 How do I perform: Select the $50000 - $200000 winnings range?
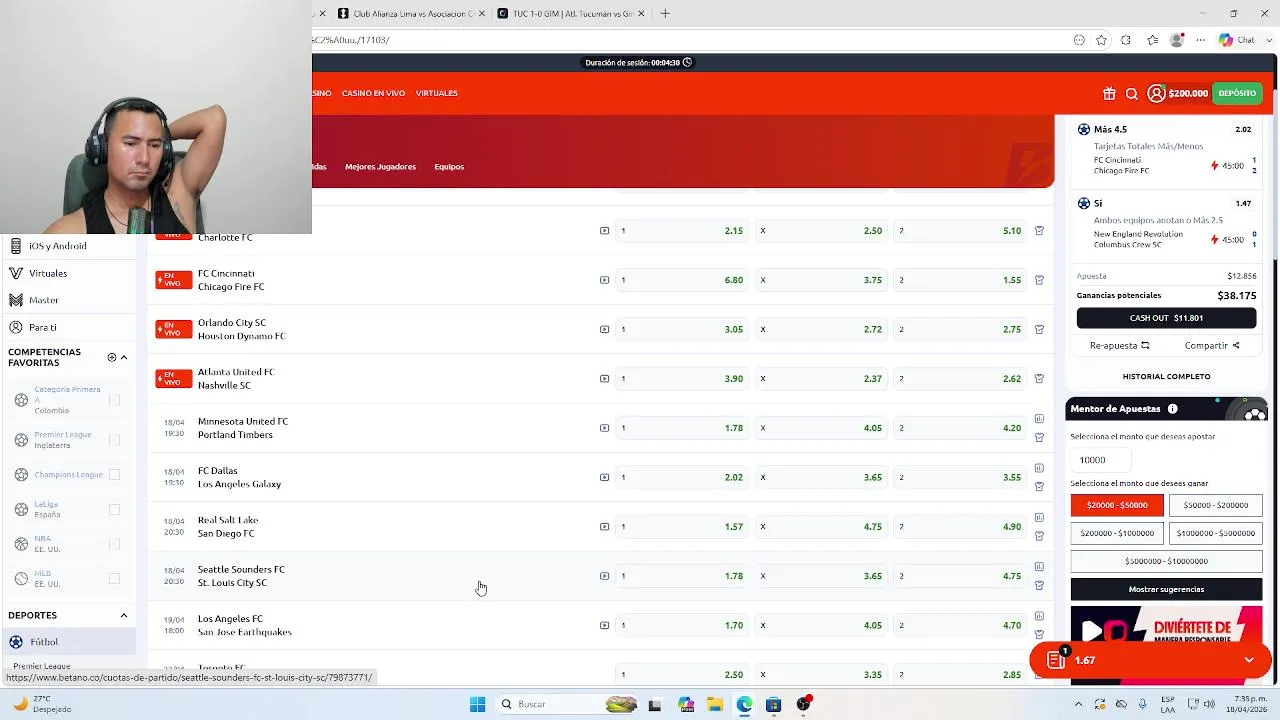[1215, 505]
